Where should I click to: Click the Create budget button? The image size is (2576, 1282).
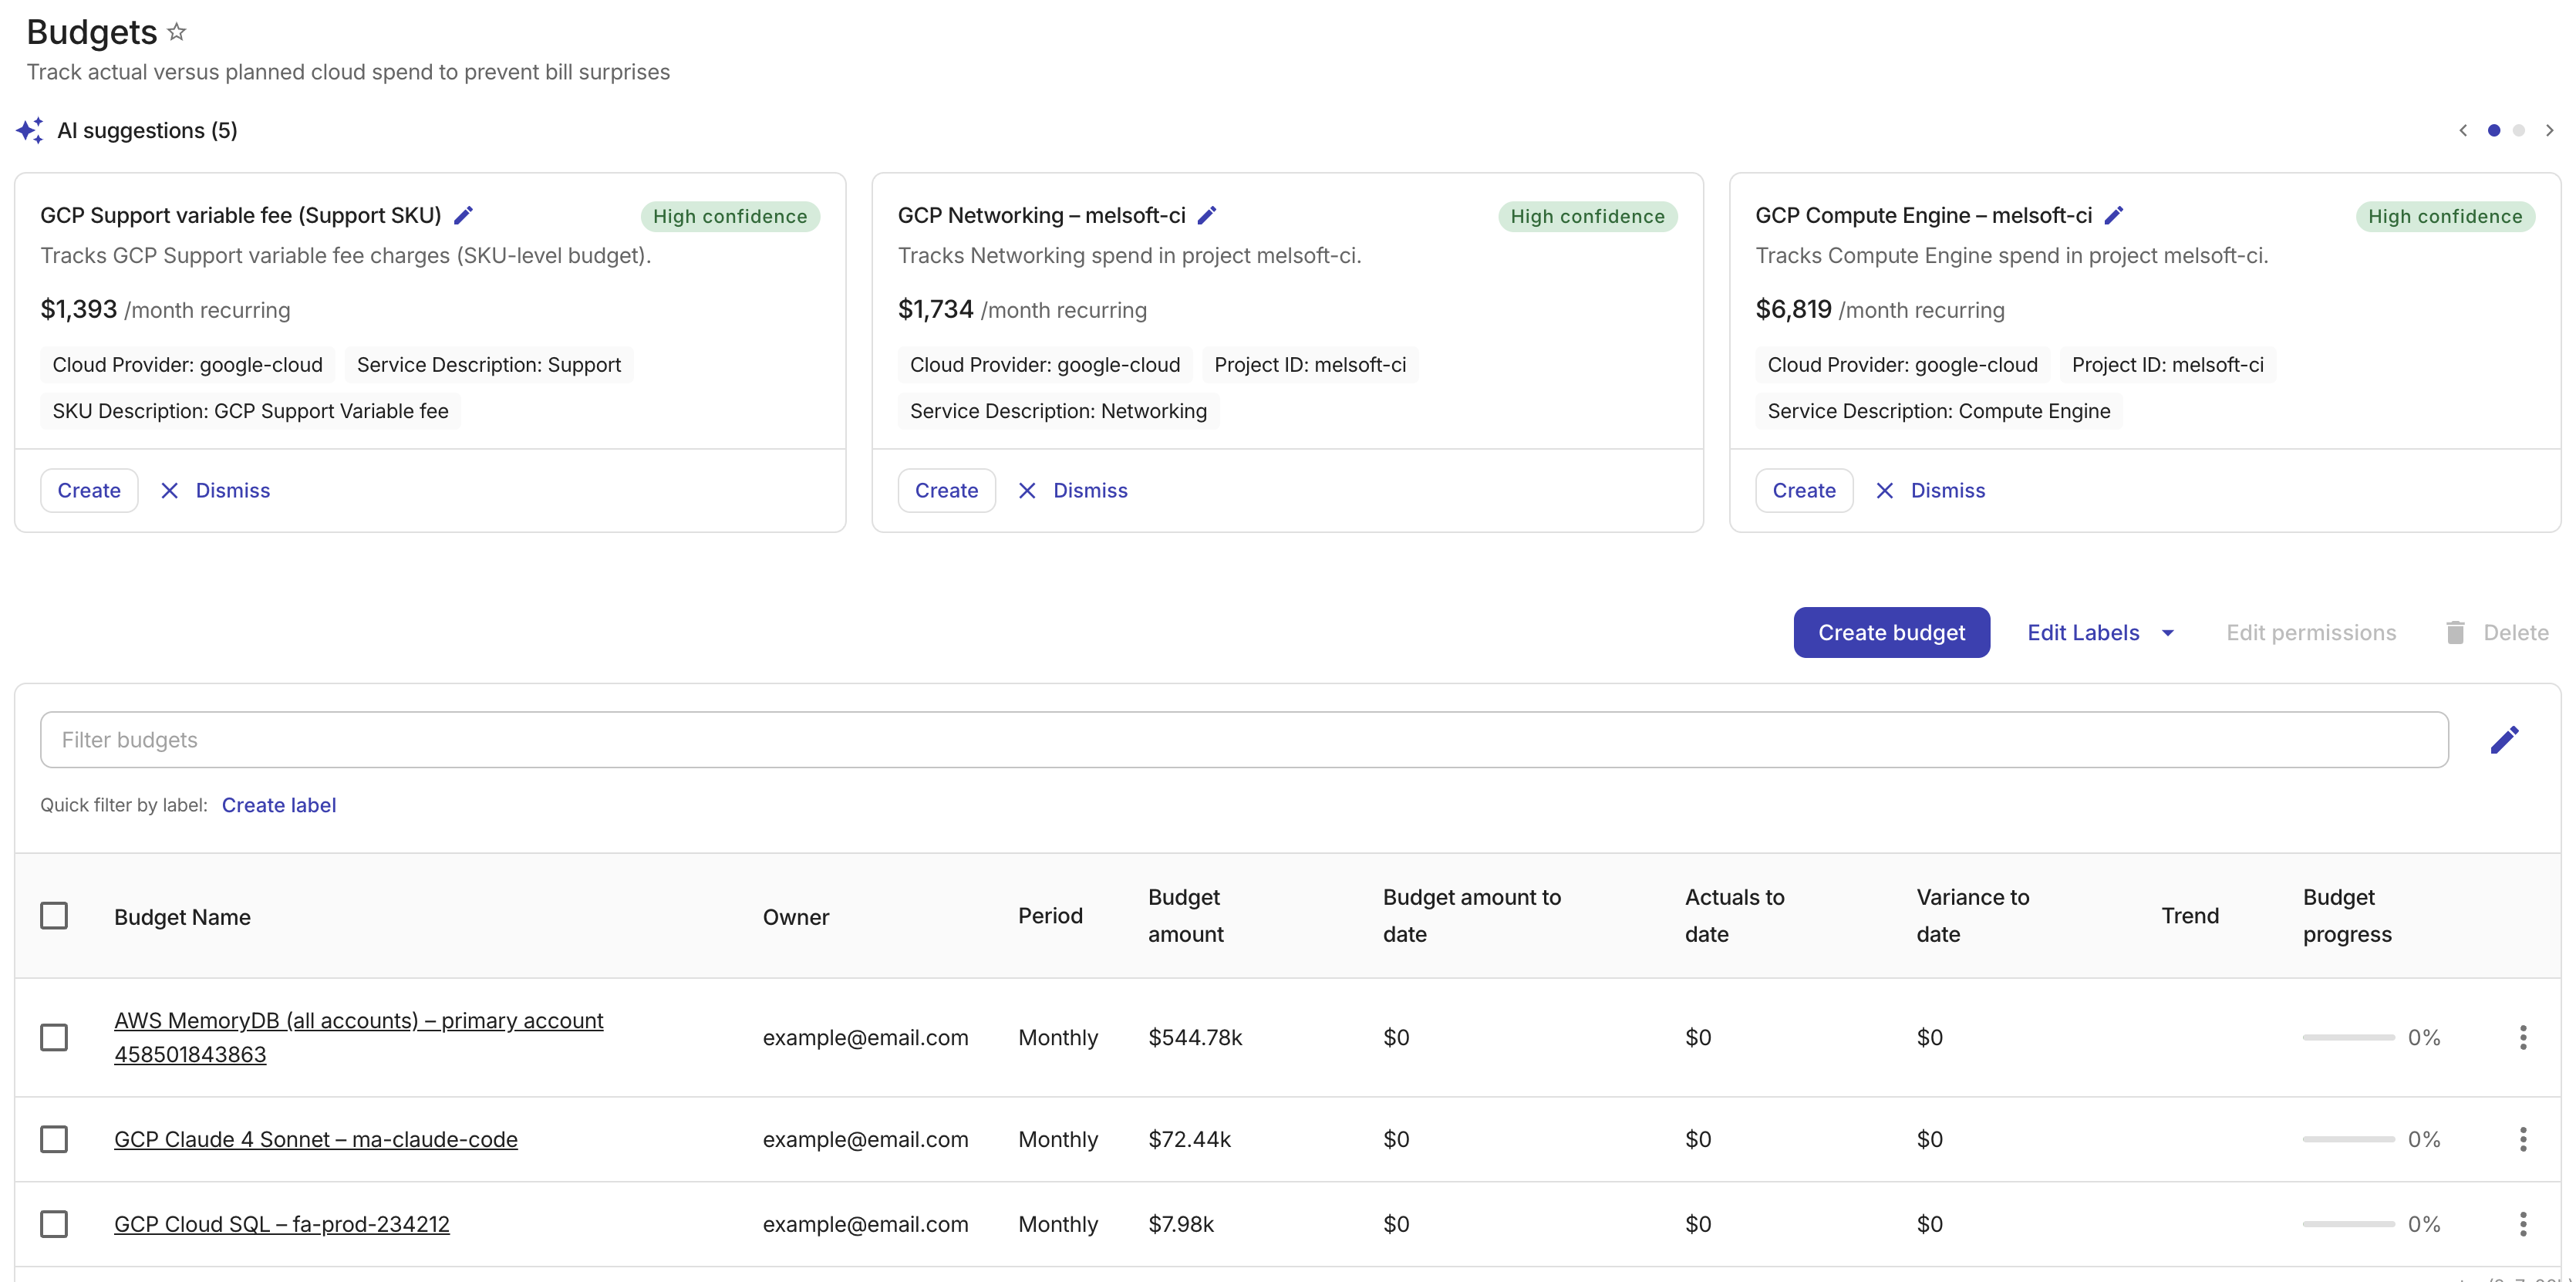pos(1891,632)
